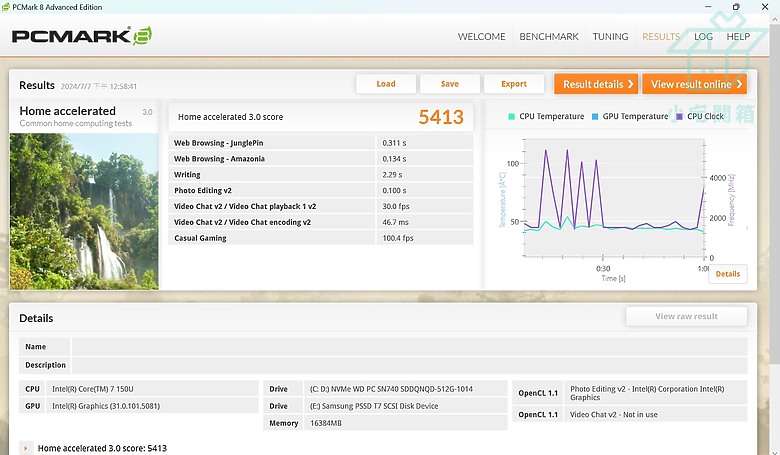Select Video Chat playback 1 v2 row

[x=321, y=206]
